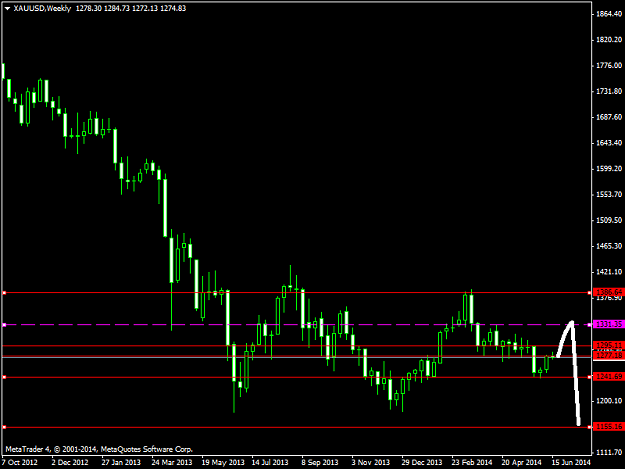Click price axis label 1643.40
The width and height of the screenshot is (625, 469).
pyautogui.click(x=609, y=143)
